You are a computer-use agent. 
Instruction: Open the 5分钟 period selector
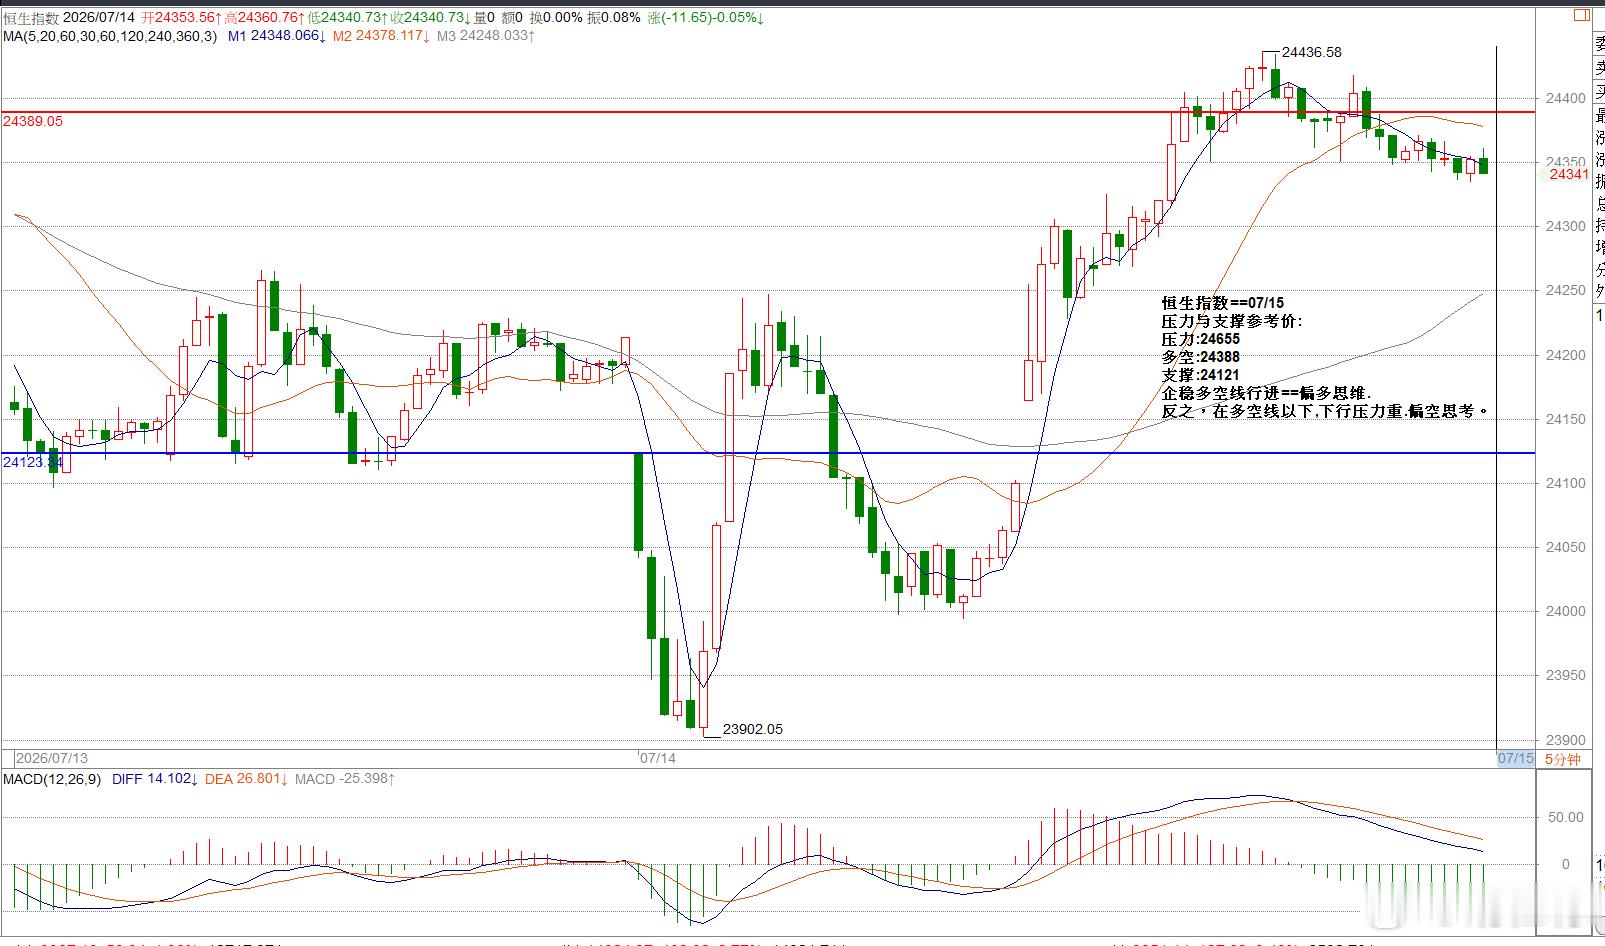tap(1563, 759)
